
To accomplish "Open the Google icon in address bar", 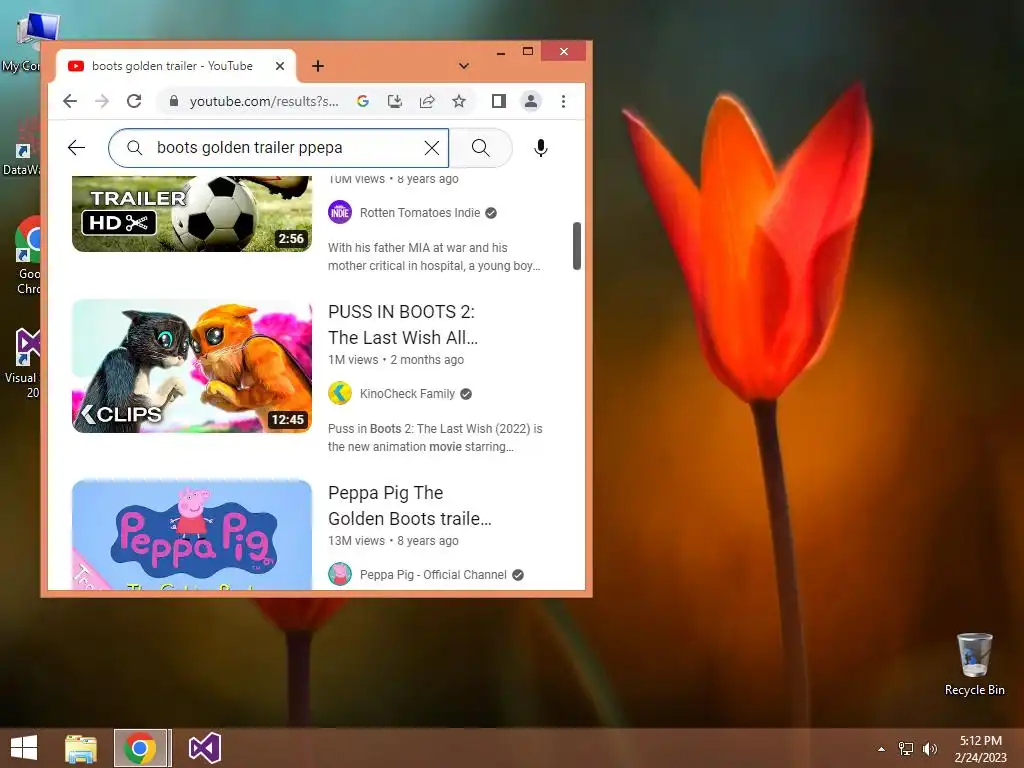I will [x=363, y=101].
